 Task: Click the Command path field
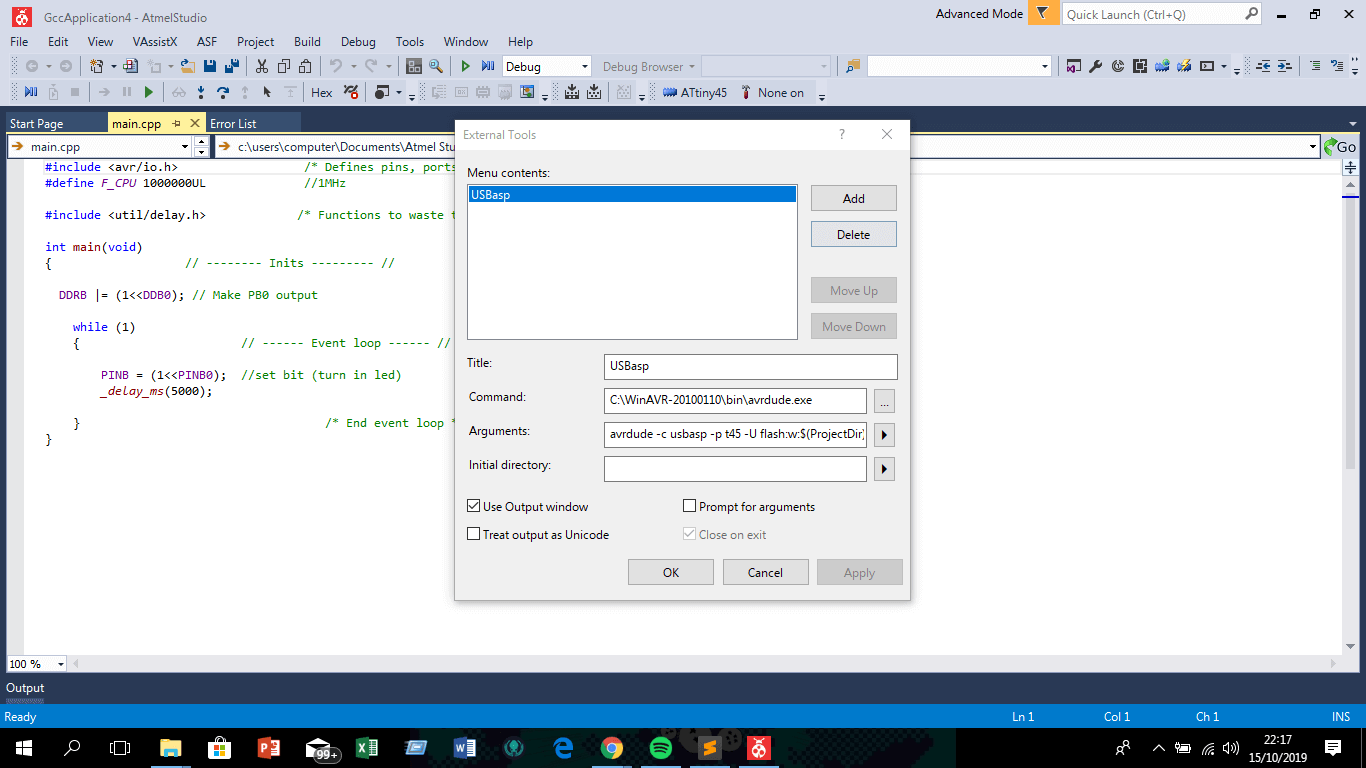pos(735,400)
